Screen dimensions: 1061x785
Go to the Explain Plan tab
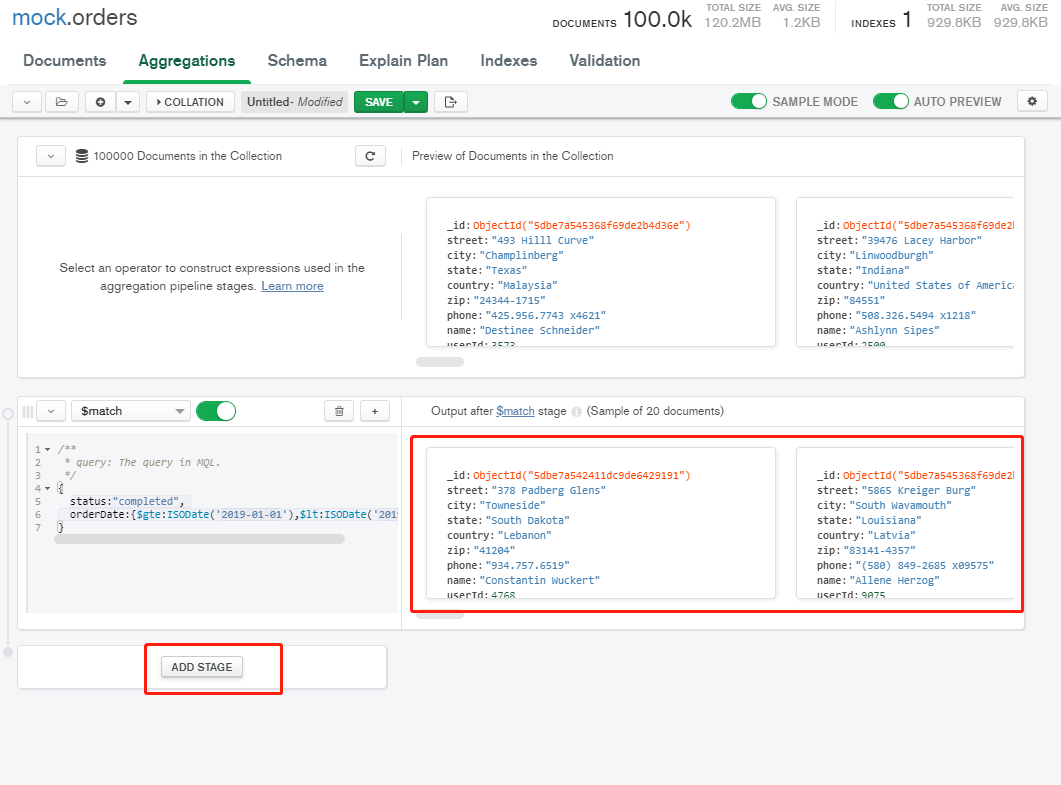403,61
